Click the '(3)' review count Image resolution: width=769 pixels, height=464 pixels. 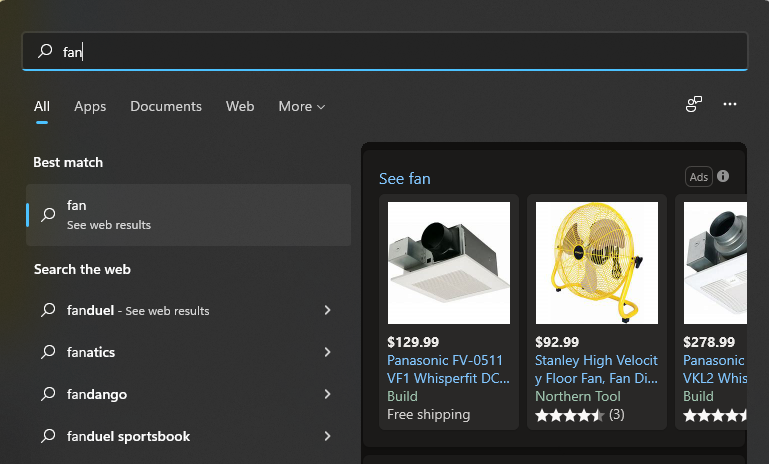click(616, 415)
